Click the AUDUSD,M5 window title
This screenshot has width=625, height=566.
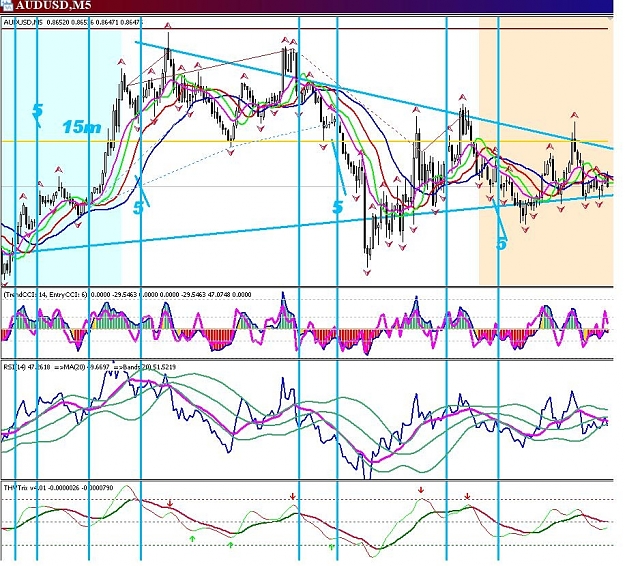click(53, 5)
